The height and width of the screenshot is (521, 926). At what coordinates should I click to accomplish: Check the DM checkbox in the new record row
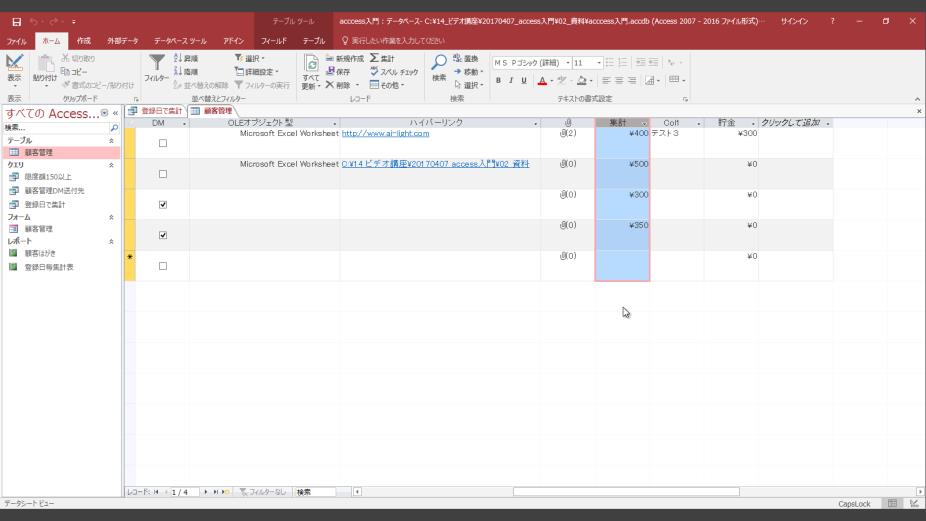[163, 266]
